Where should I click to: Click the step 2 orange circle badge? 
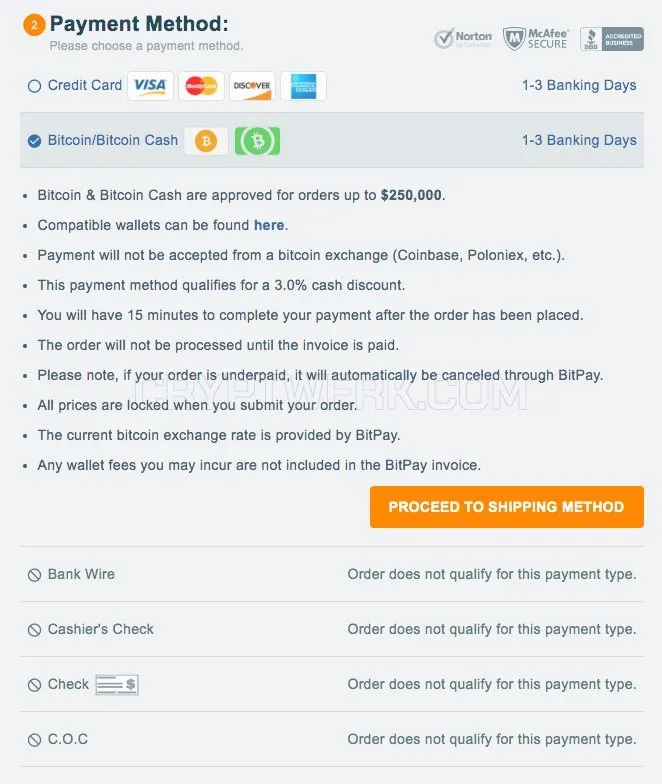(34, 24)
